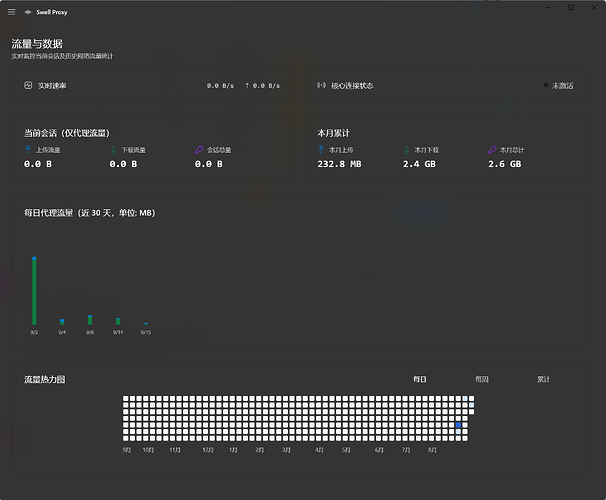The width and height of the screenshot is (606, 500).
Task: Click the session total (会话总量) purple icon
Action: pyautogui.click(x=199, y=150)
